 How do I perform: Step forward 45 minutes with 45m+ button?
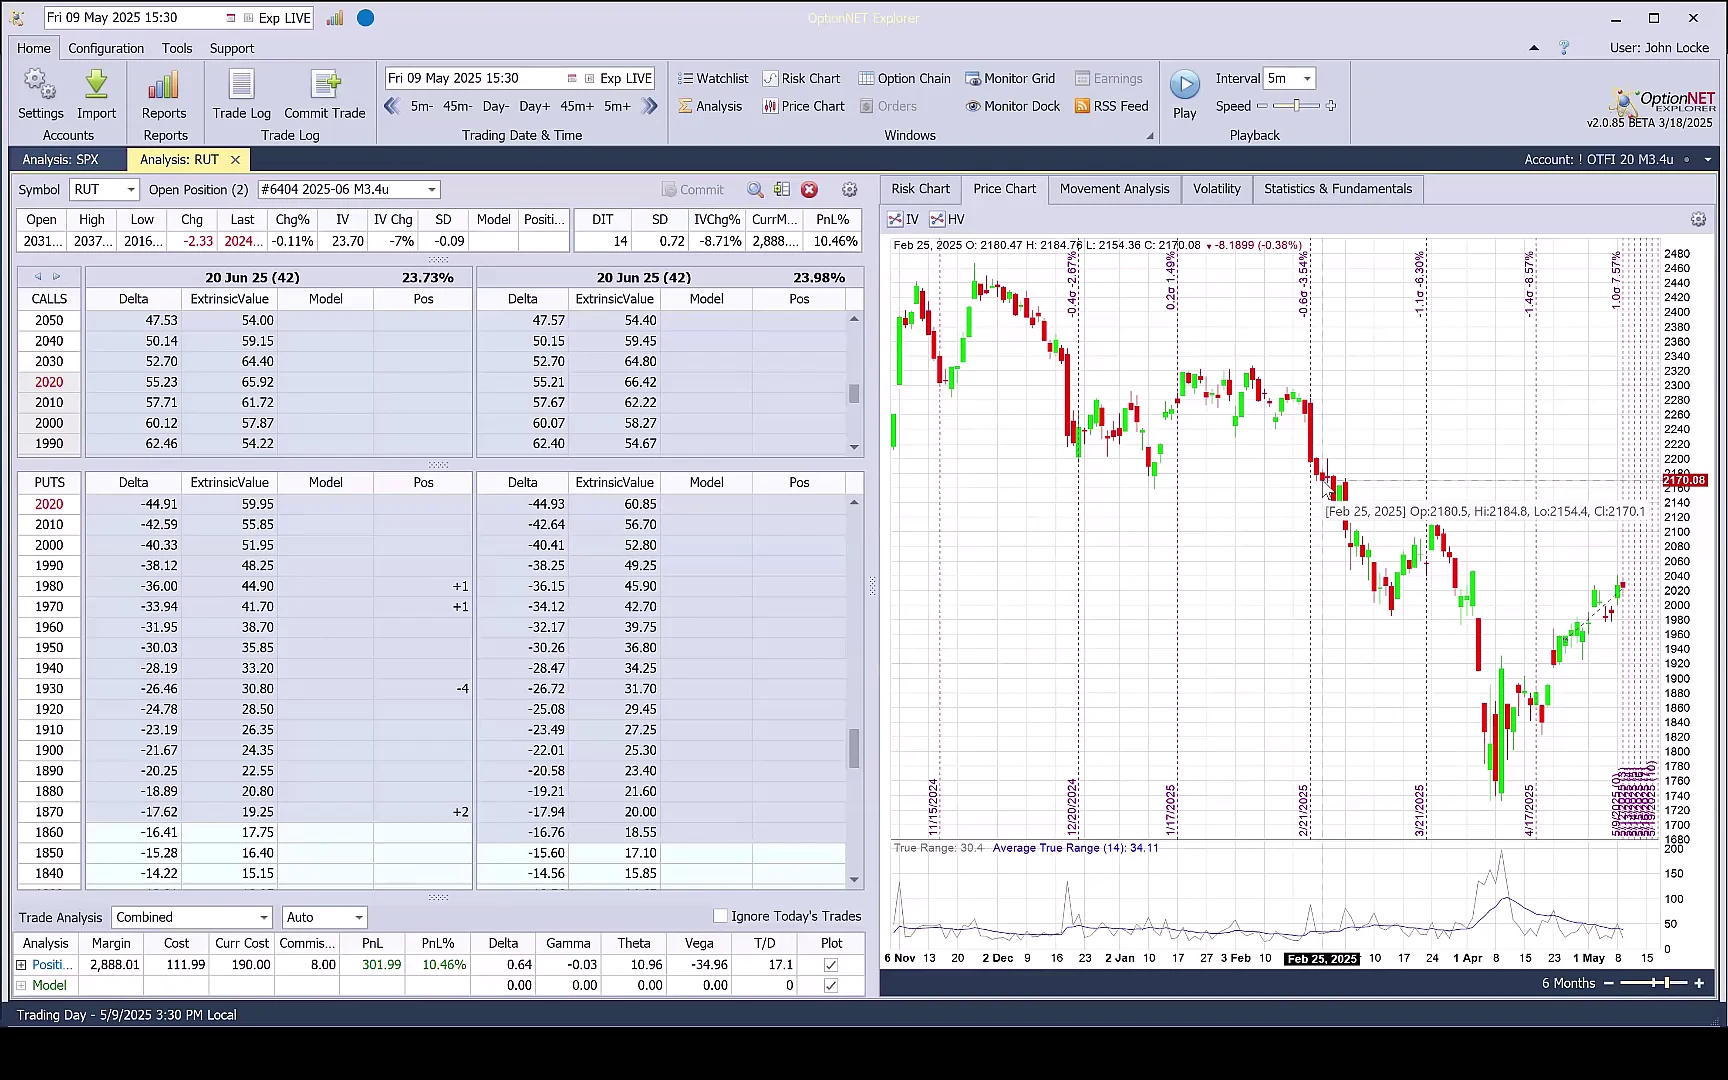click(x=577, y=106)
